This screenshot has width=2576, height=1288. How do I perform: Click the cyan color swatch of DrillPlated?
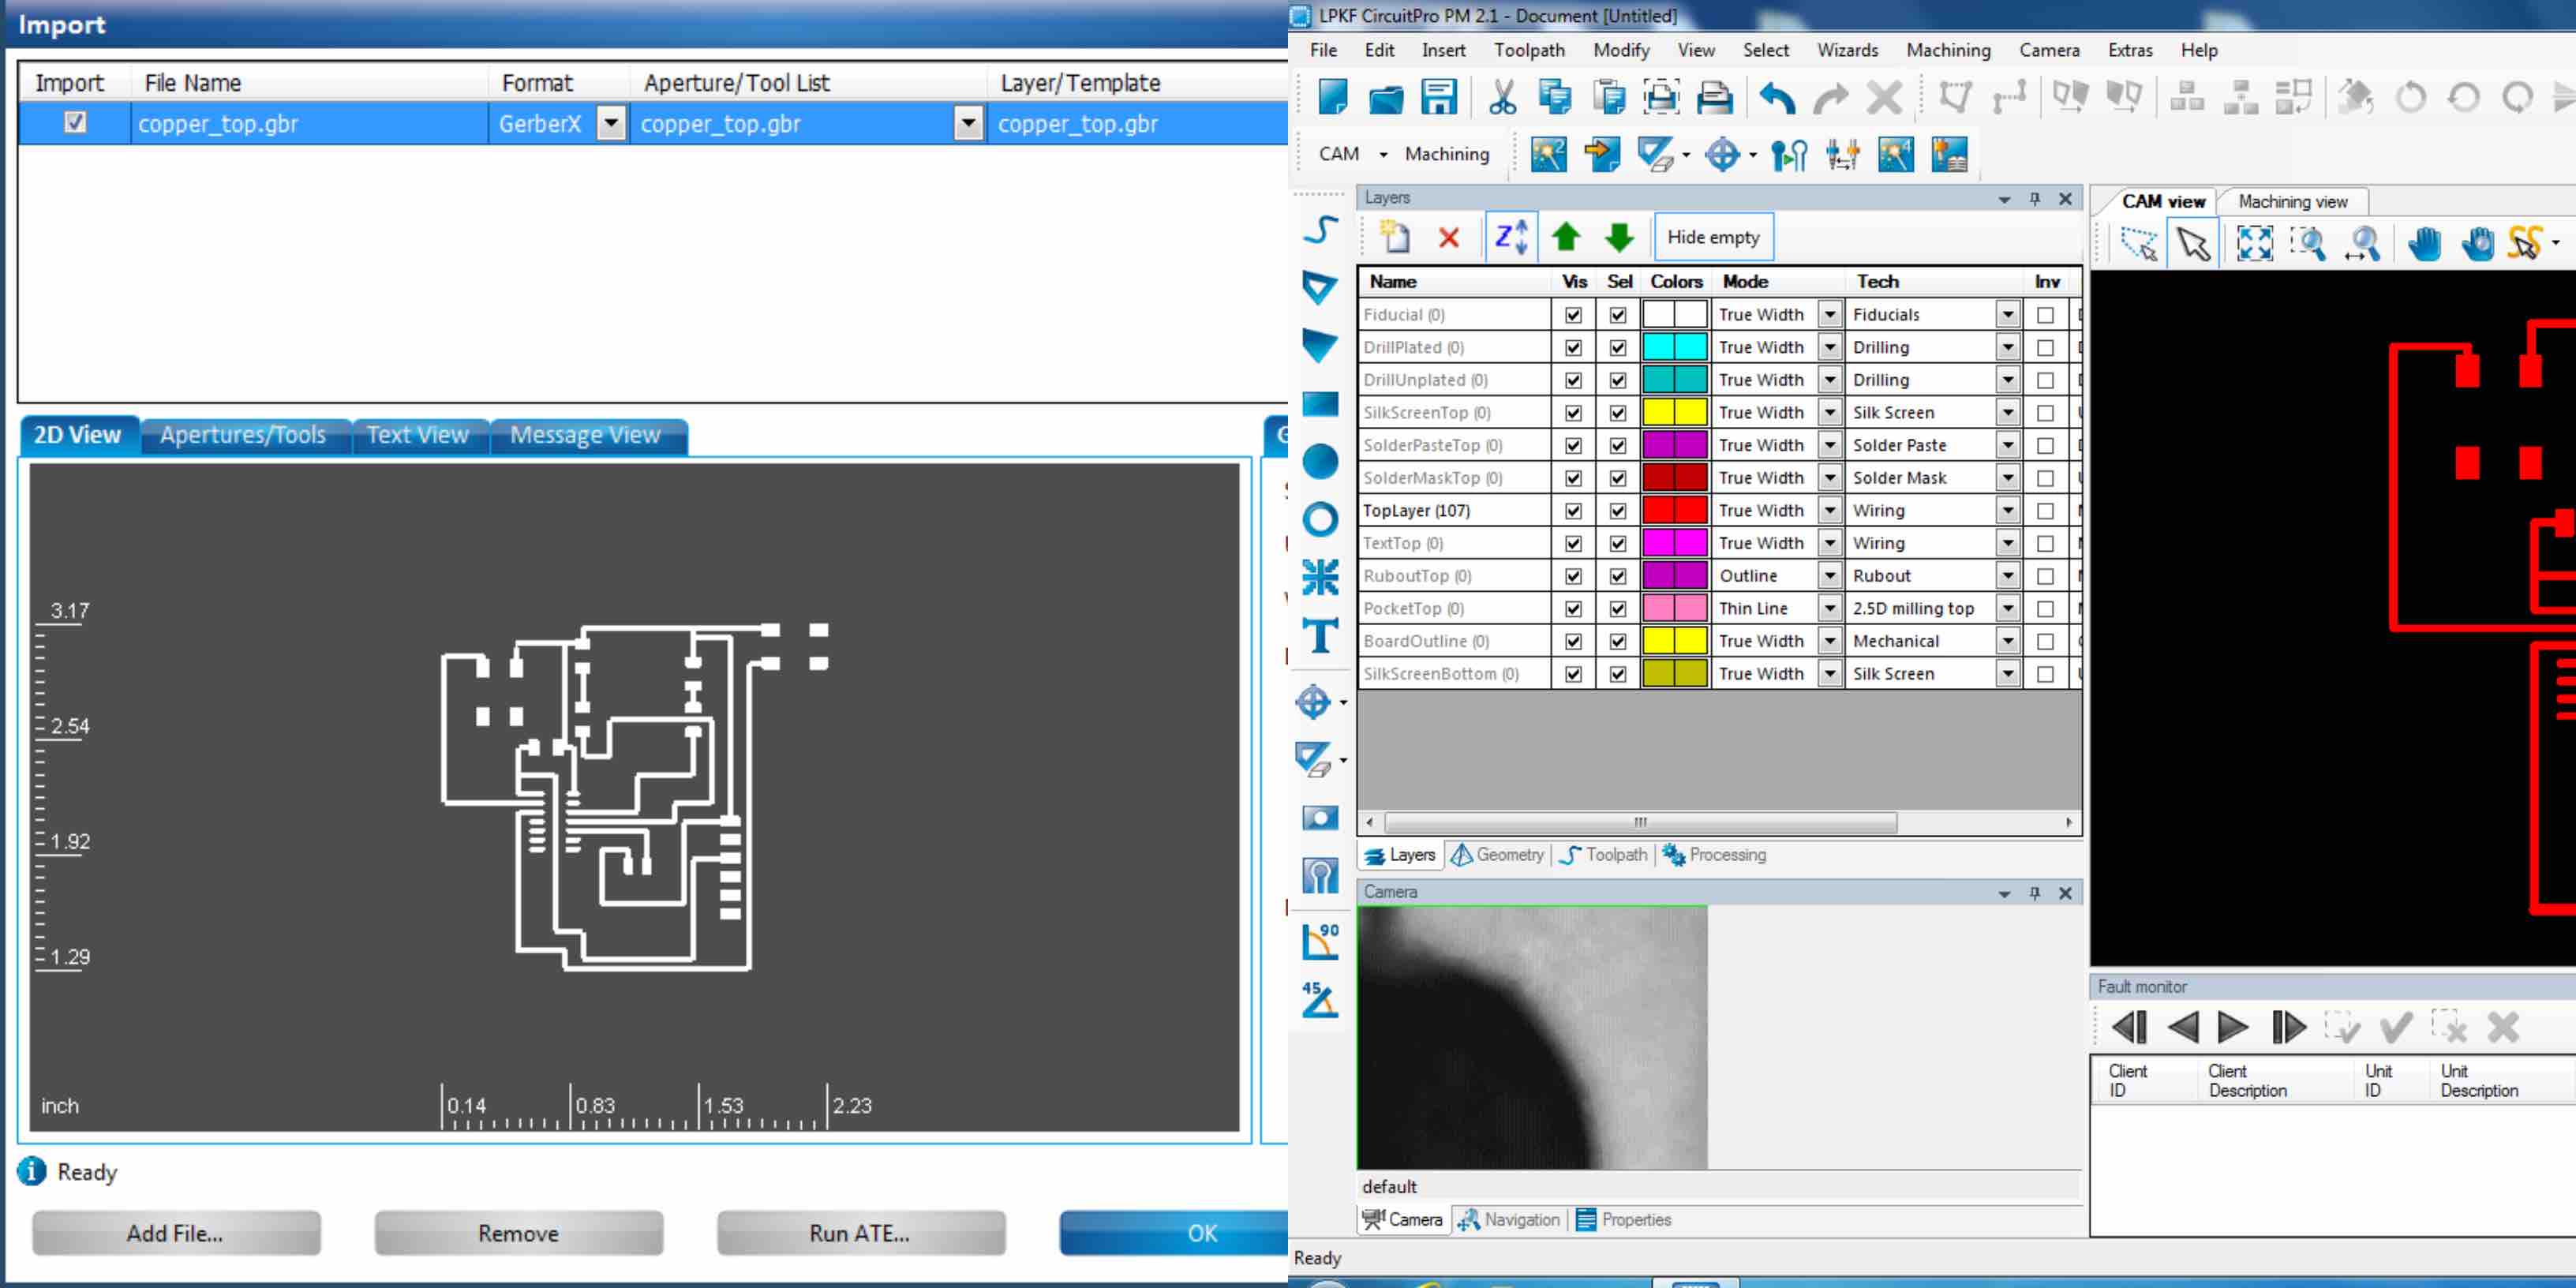(x=1674, y=348)
